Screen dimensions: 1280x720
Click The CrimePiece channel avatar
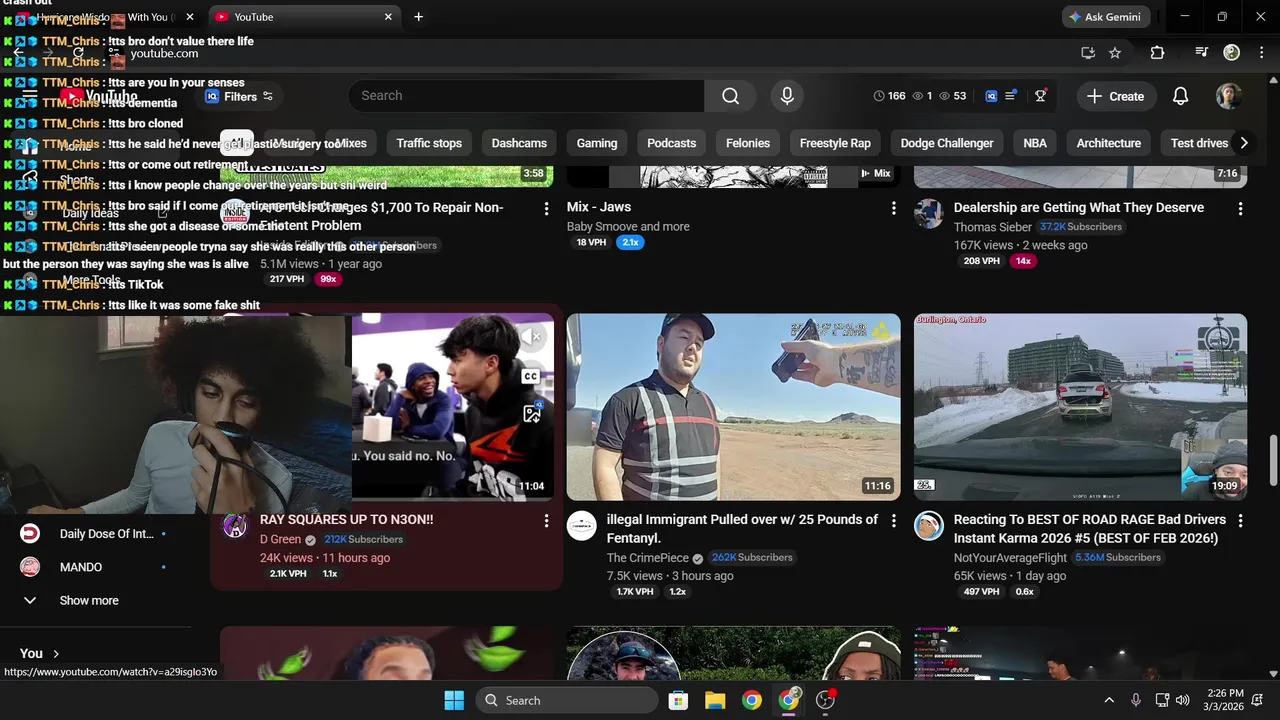(x=582, y=526)
